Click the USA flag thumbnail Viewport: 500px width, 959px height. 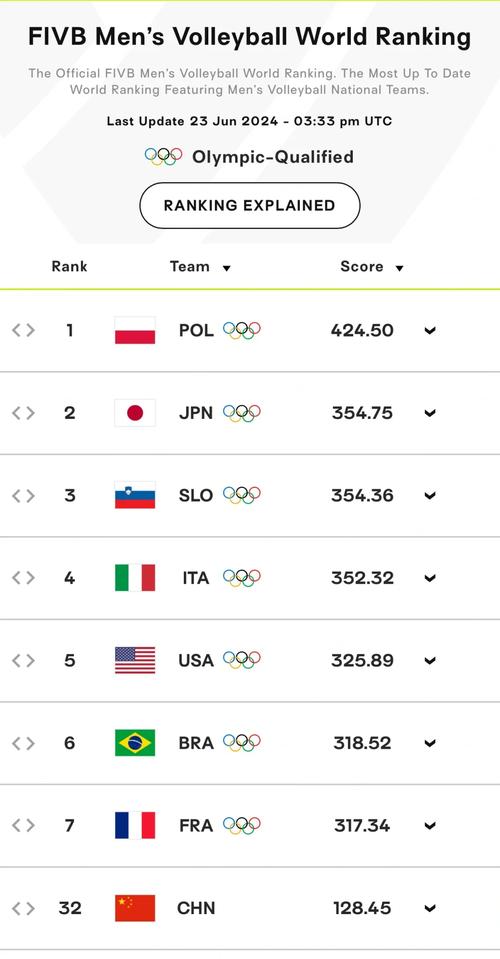click(x=135, y=661)
